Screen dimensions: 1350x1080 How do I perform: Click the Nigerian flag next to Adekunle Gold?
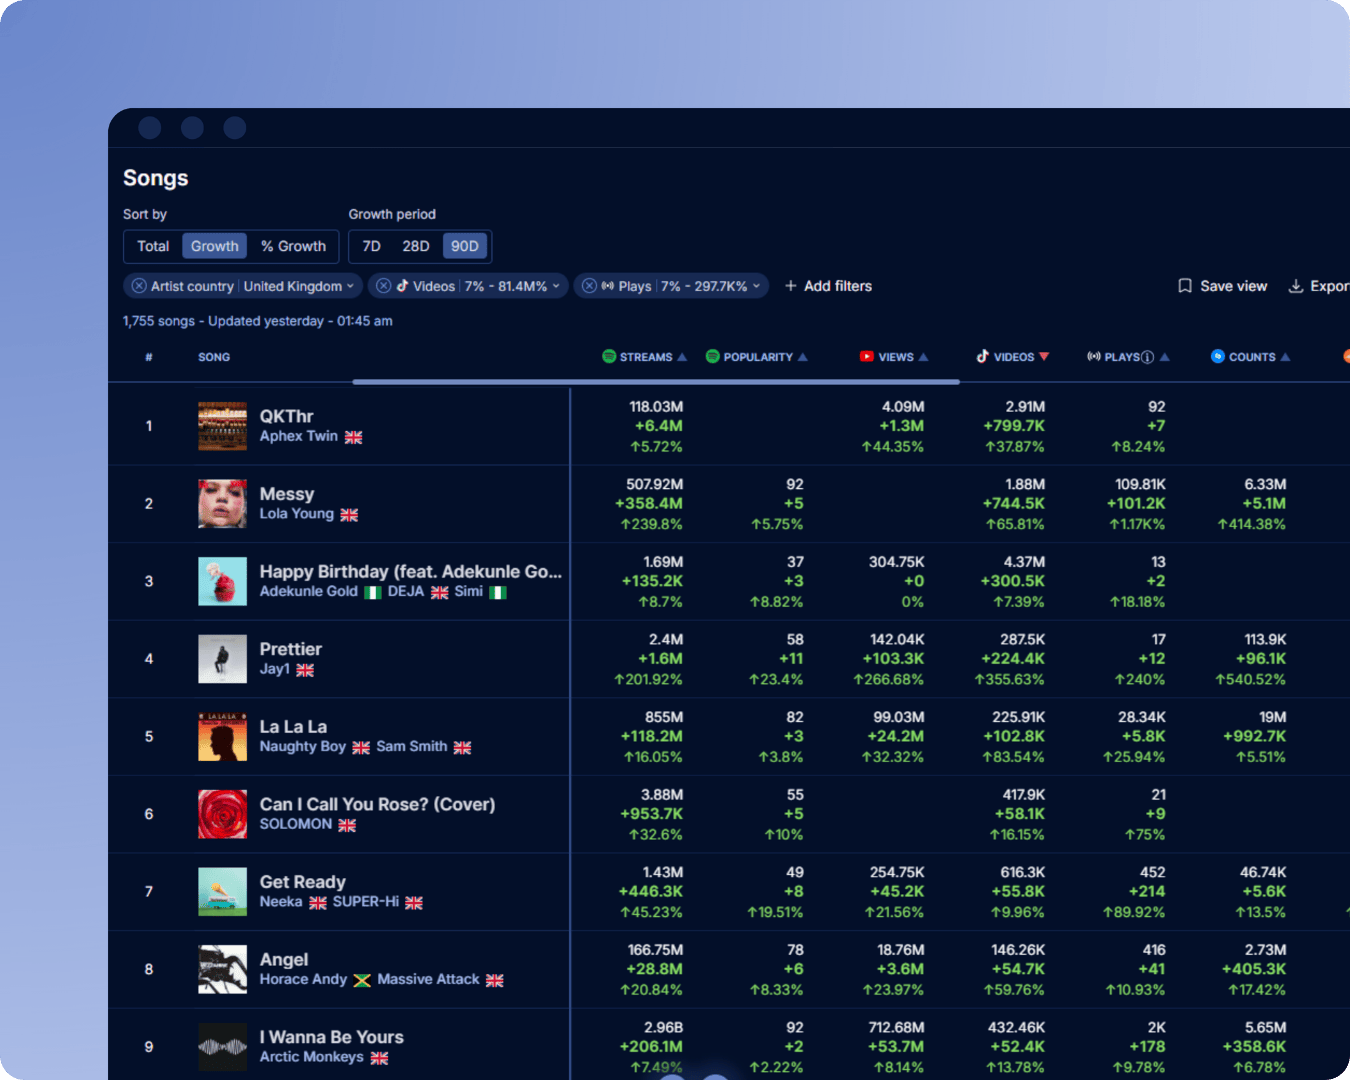[373, 592]
